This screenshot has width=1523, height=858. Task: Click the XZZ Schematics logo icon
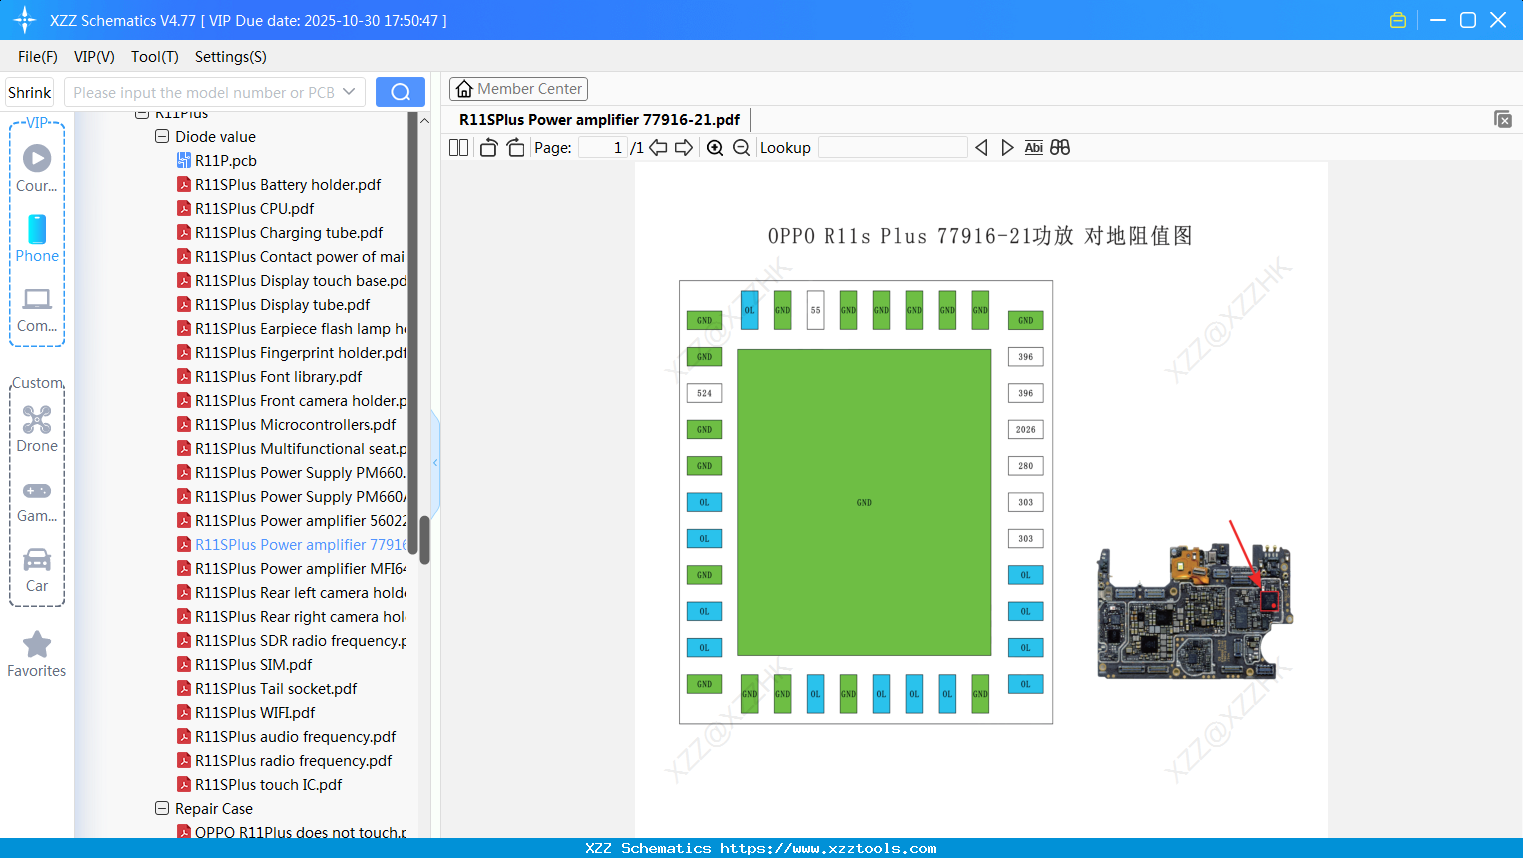click(24, 20)
